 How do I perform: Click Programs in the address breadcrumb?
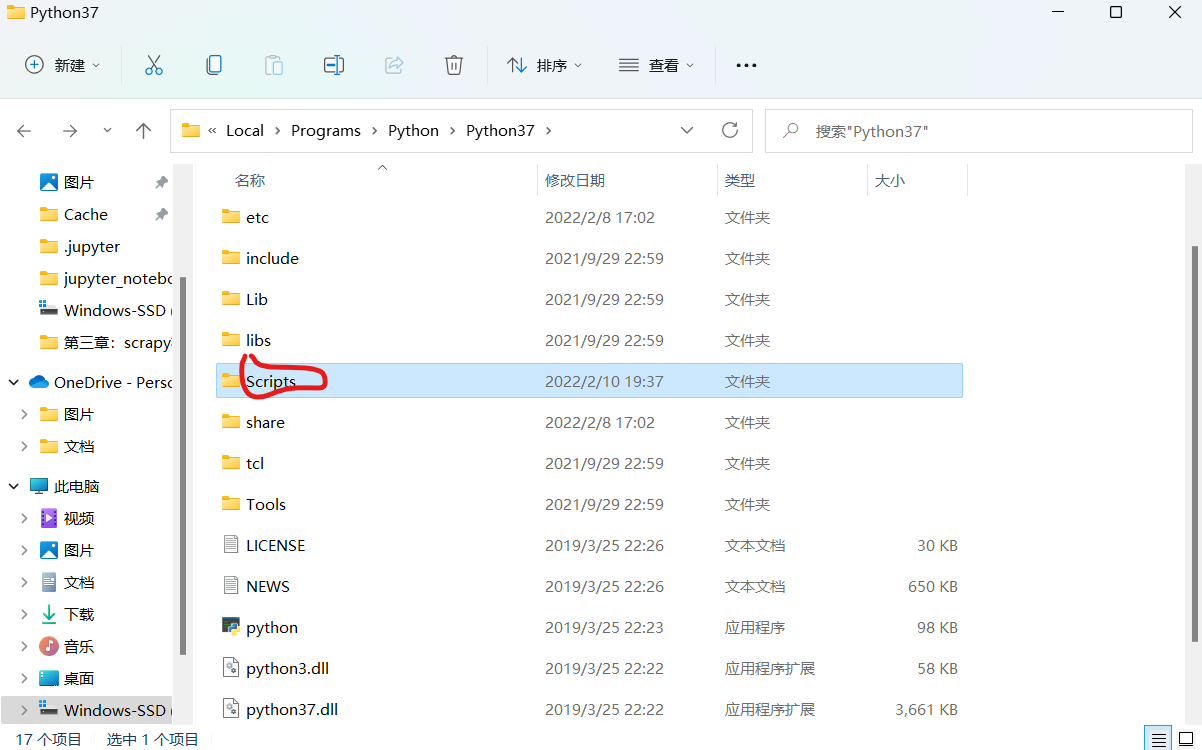326,130
